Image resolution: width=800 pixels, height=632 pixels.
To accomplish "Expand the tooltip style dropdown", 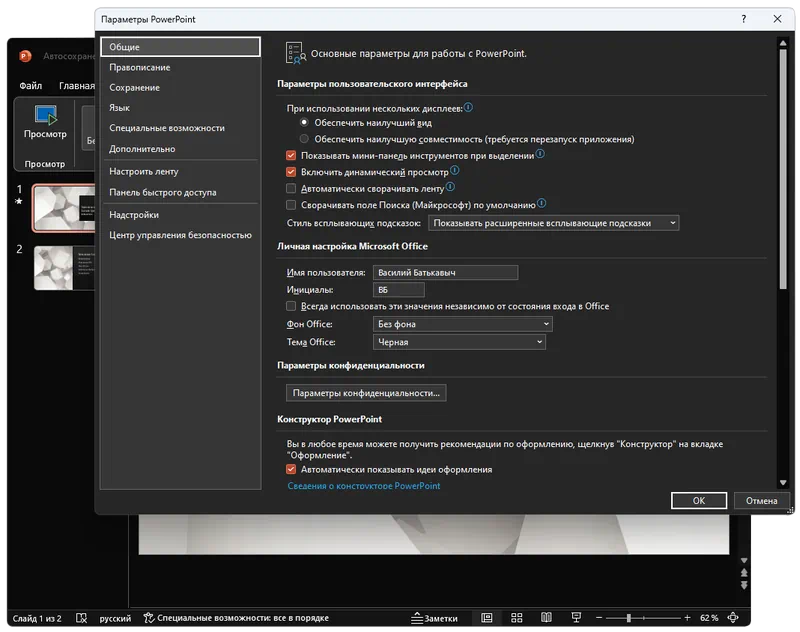I will point(554,223).
